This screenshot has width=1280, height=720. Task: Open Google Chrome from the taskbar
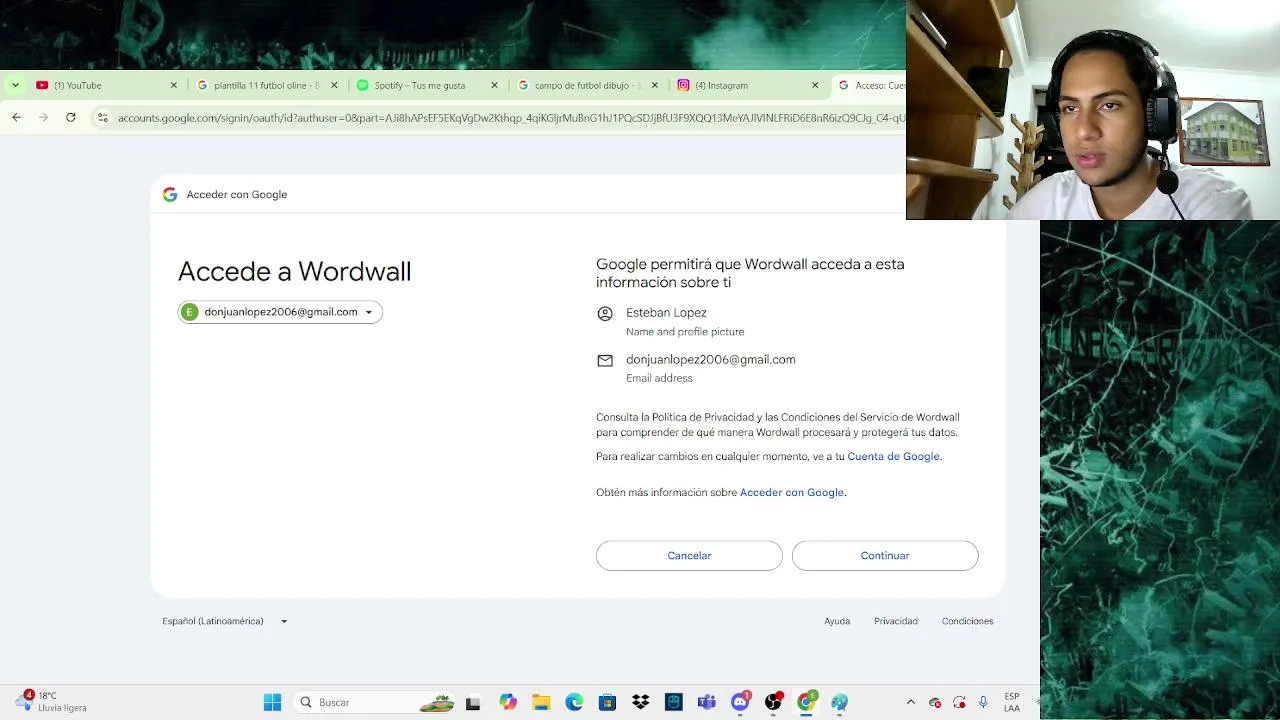pos(806,702)
